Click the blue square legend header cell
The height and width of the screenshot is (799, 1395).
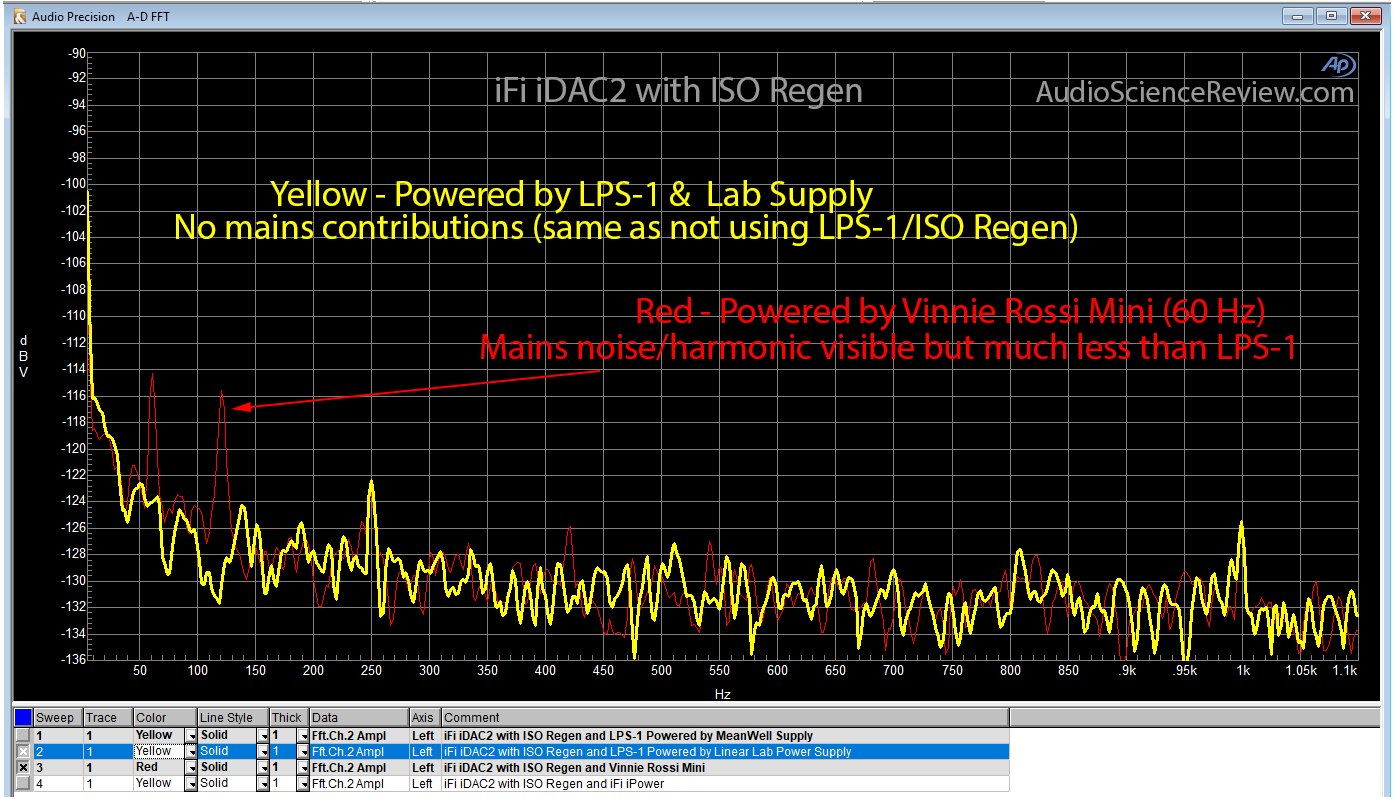coord(23,717)
